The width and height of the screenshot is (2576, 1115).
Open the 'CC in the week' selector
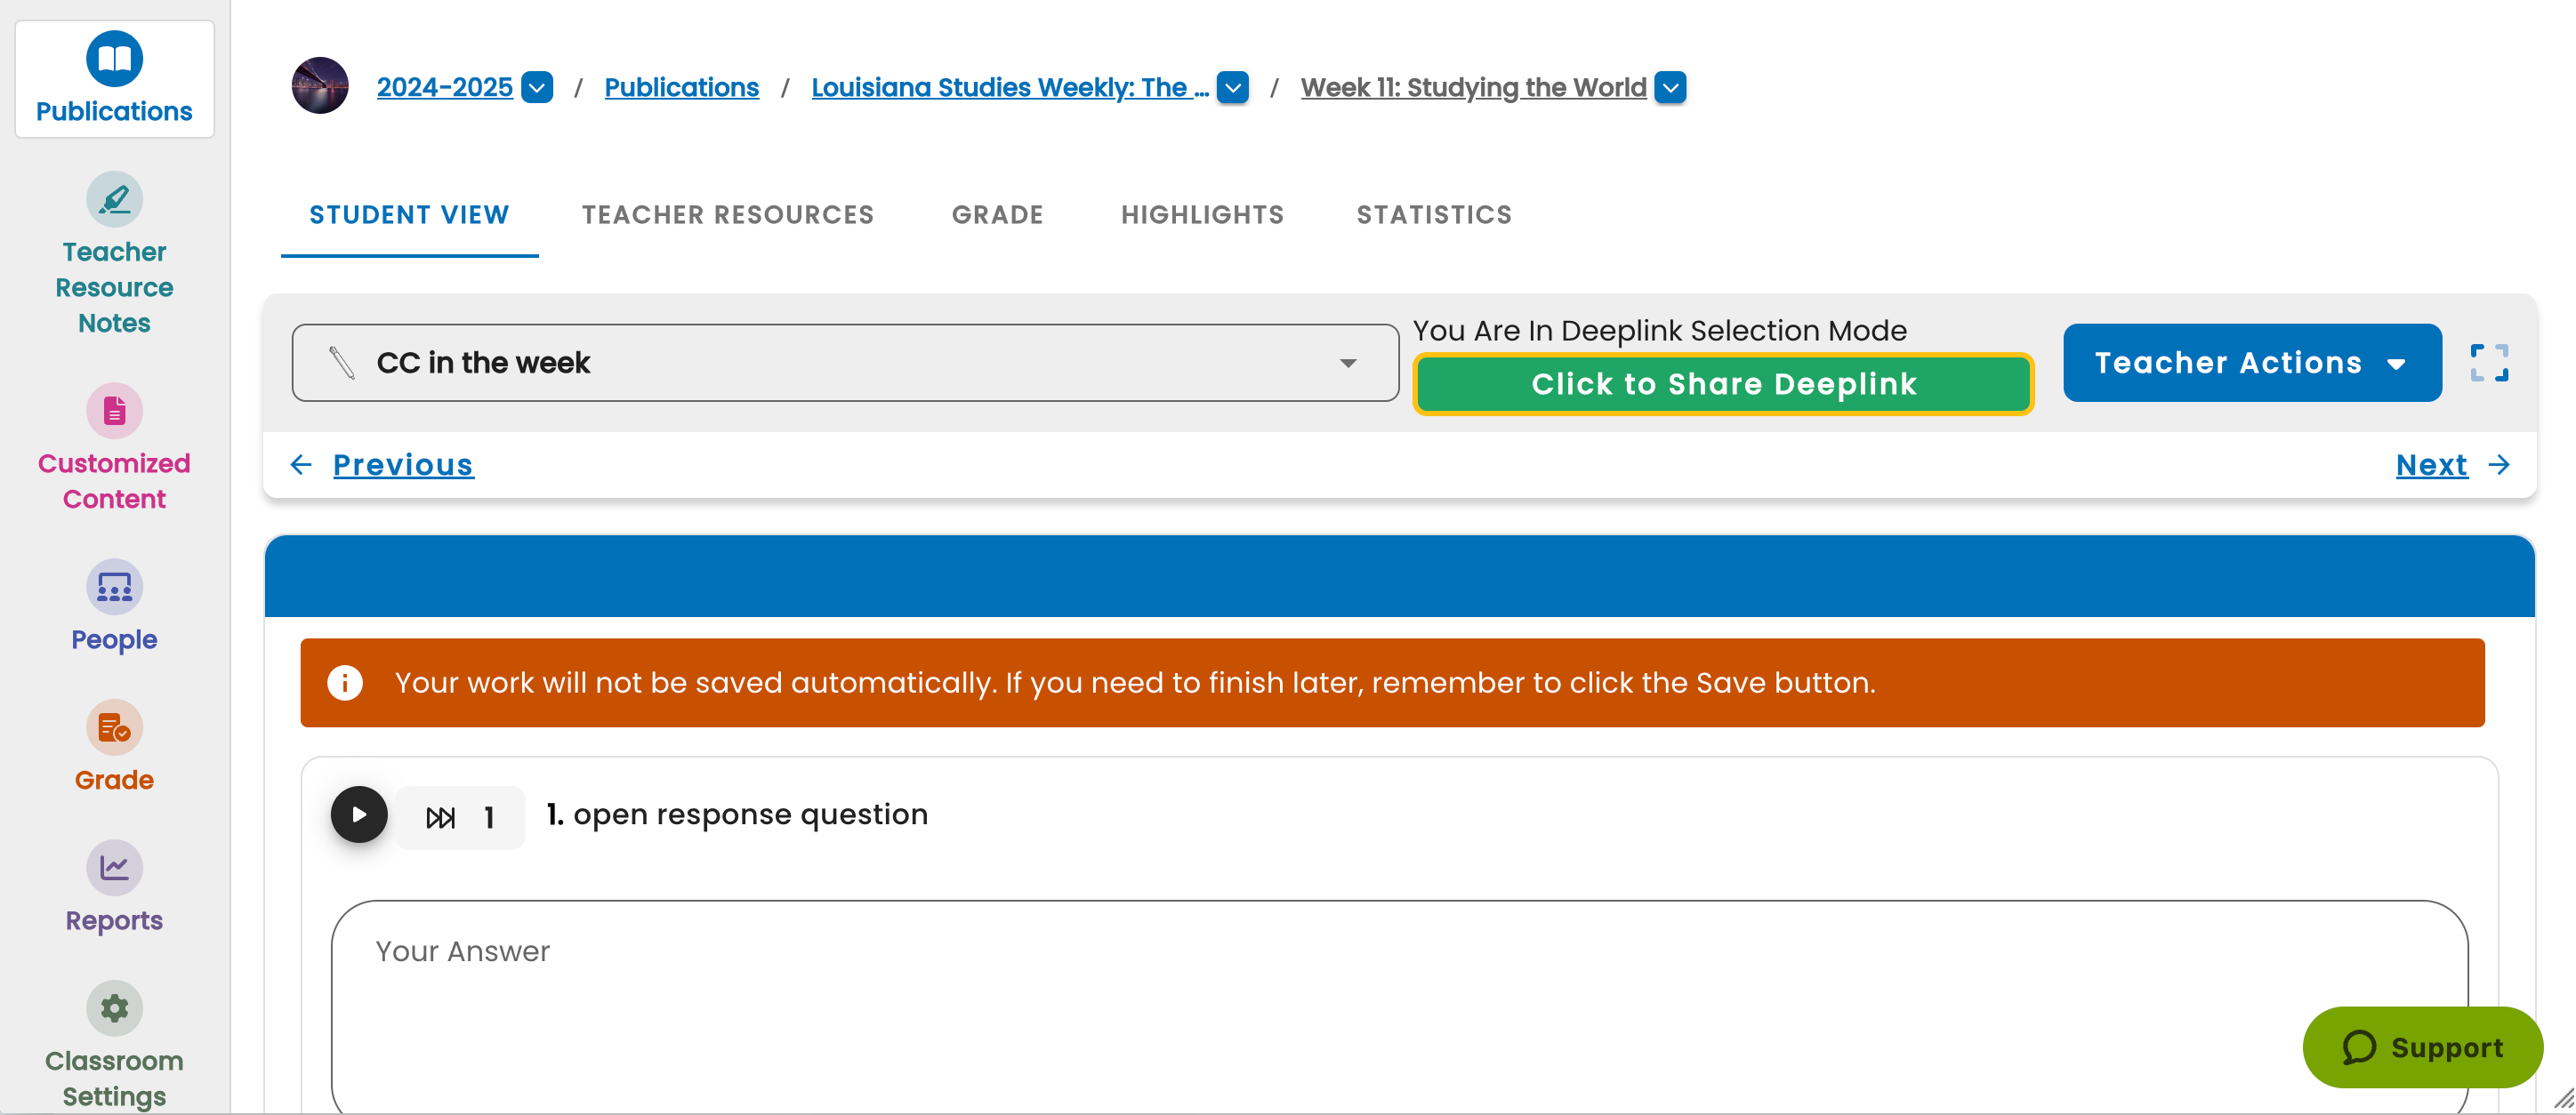click(x=845, y=362)
